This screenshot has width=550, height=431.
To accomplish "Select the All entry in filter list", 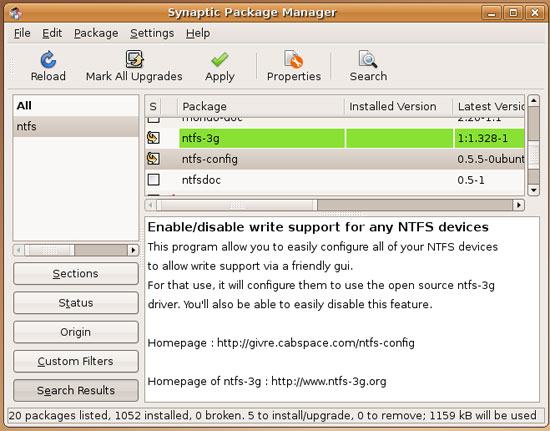I will click(x=76, y=106).
